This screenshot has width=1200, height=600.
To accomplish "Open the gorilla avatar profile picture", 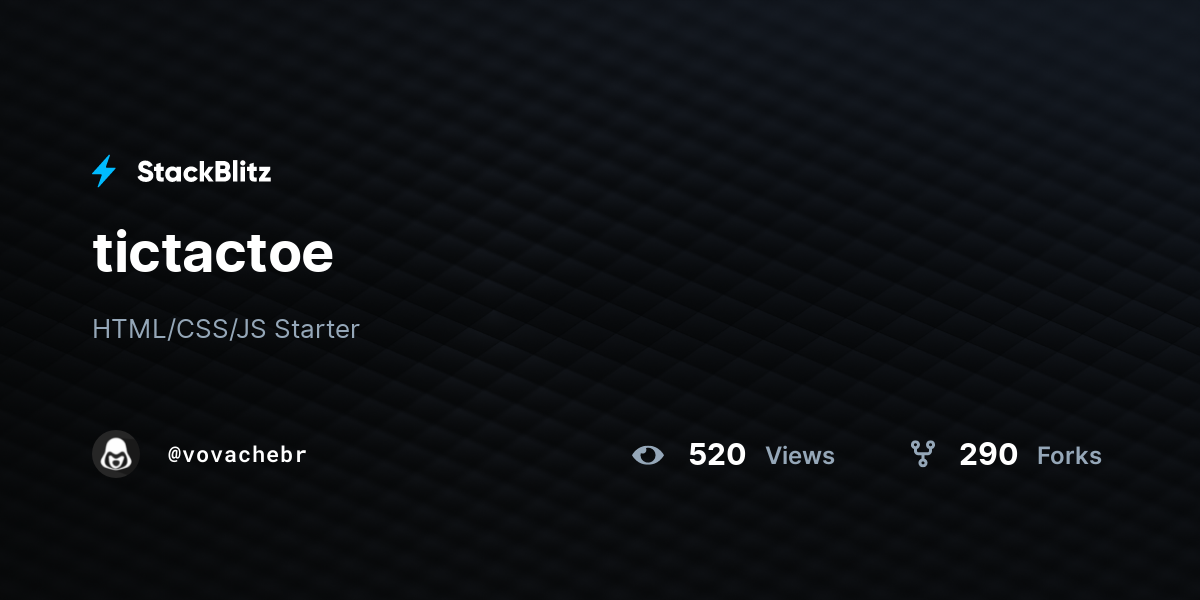I will [x=116, y=454].
